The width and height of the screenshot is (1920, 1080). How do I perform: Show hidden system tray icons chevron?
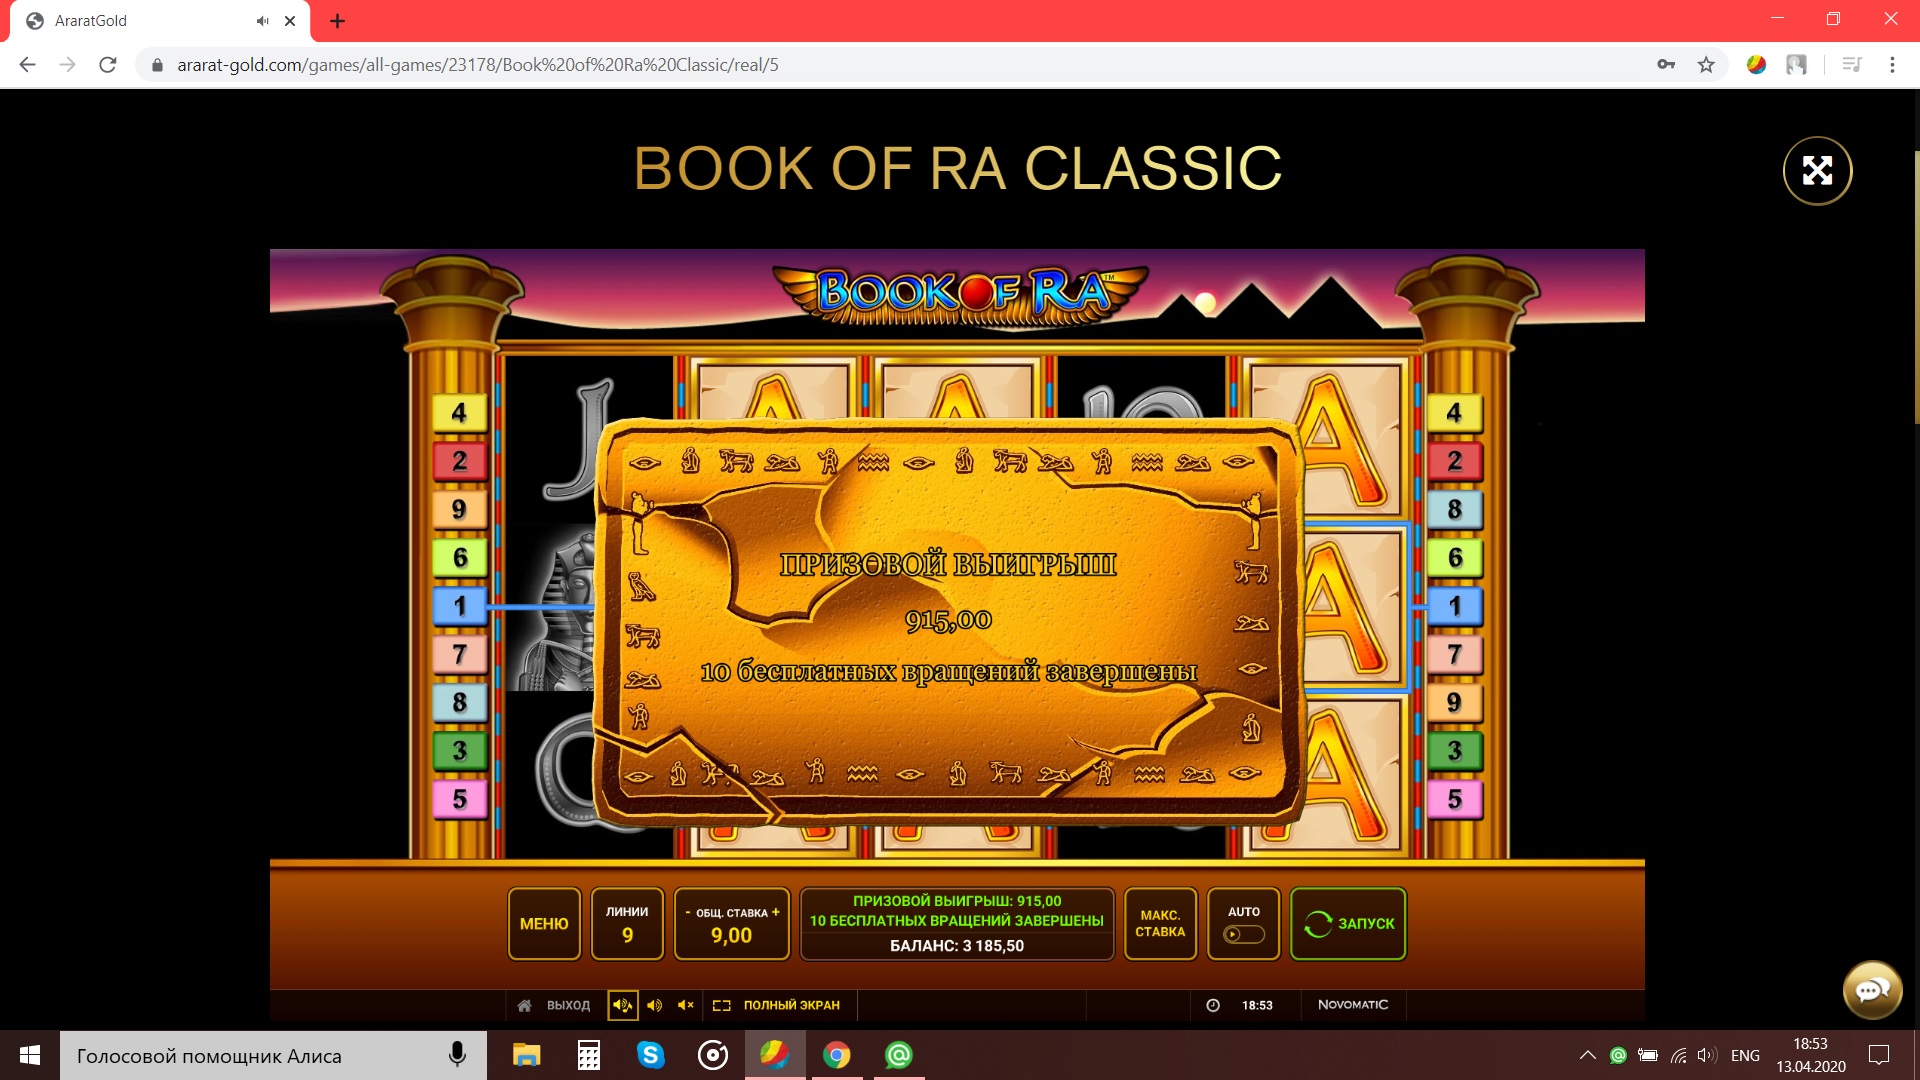coord(1587,1055)
